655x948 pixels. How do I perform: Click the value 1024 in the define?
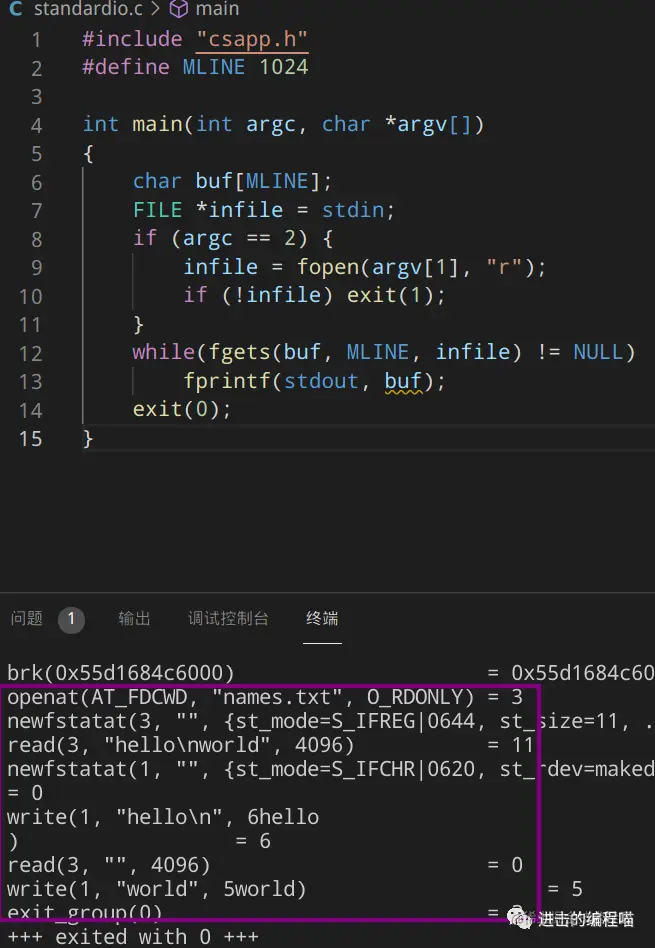pos(284,67)
